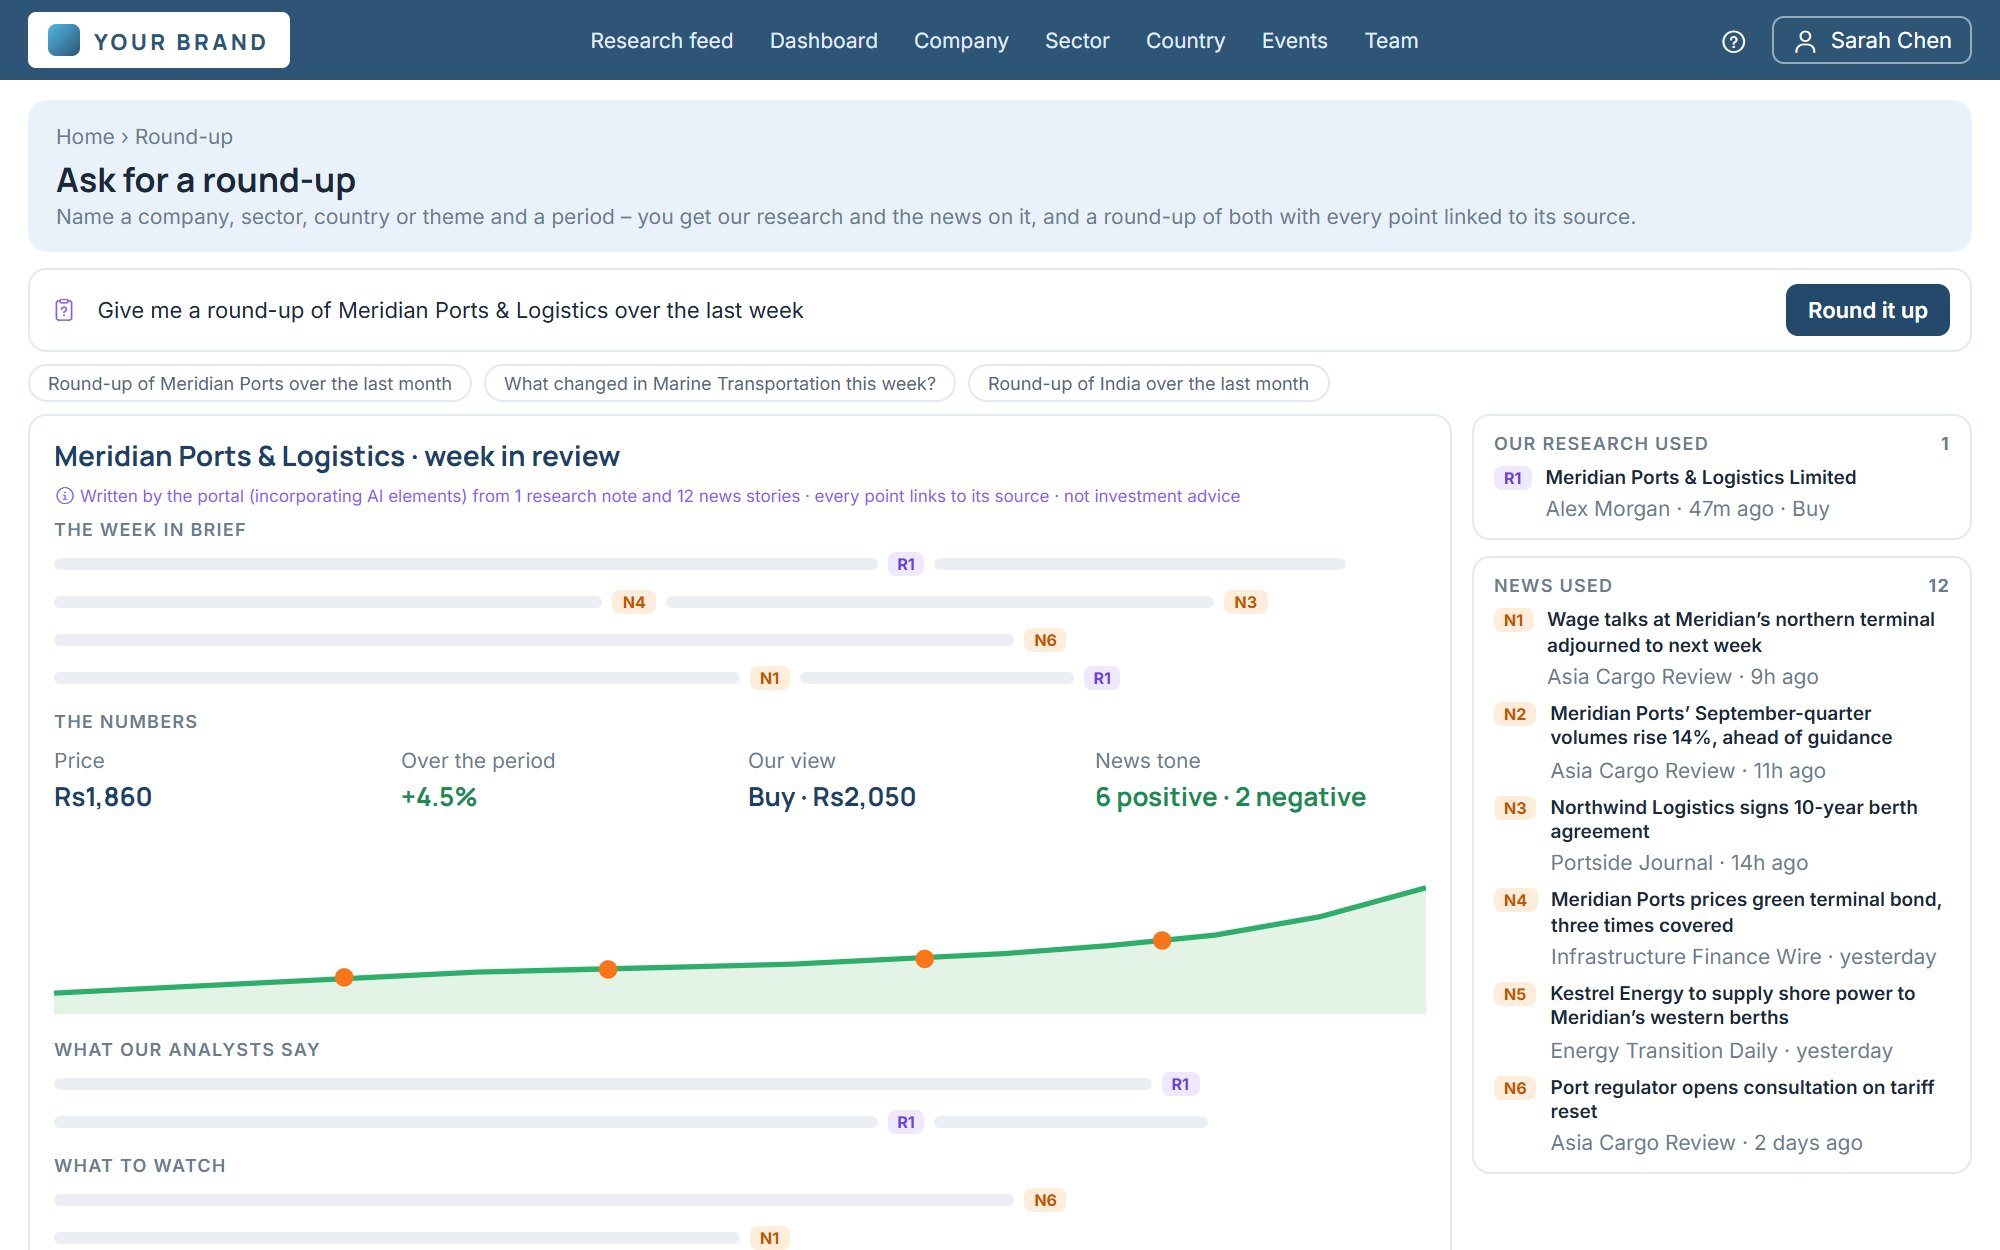Screen dimensions: 2000x1250
Task: Open 'Wage talks at Meridian's northern terminal' story
Action: click(1740, 632)
